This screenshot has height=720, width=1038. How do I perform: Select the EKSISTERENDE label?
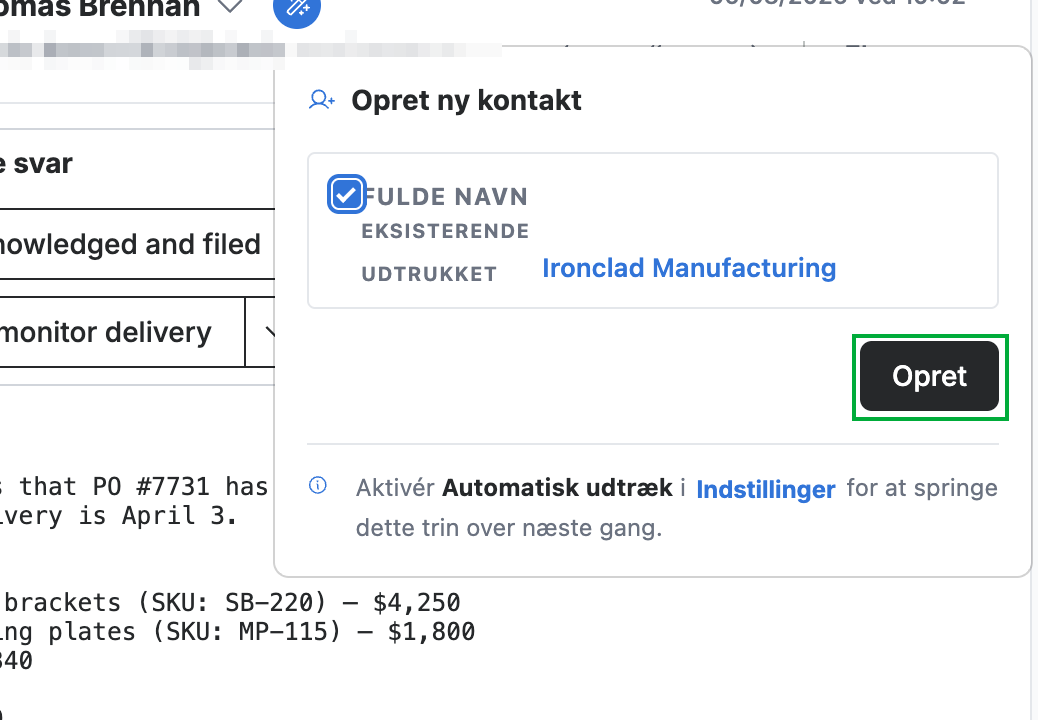pyautogui.click(x=446, y=231)
